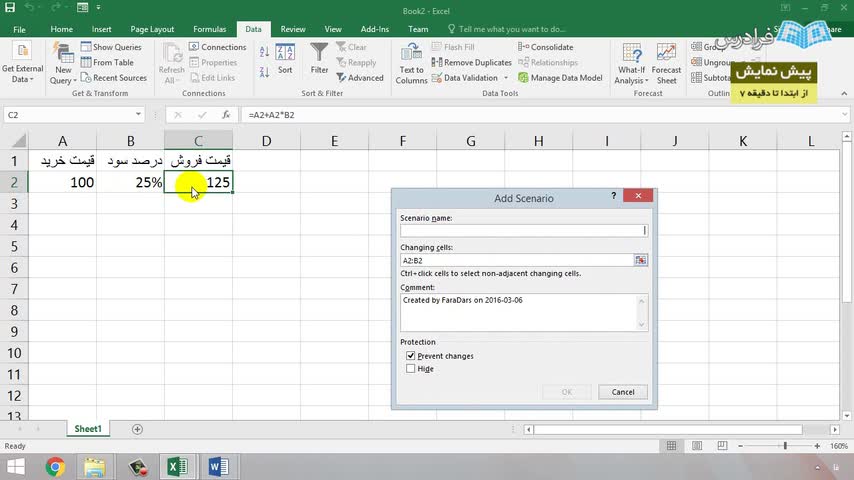The height and width of the screenshot is (480, 854).
Task: Click Remove Duplicates
Action: 472,62
